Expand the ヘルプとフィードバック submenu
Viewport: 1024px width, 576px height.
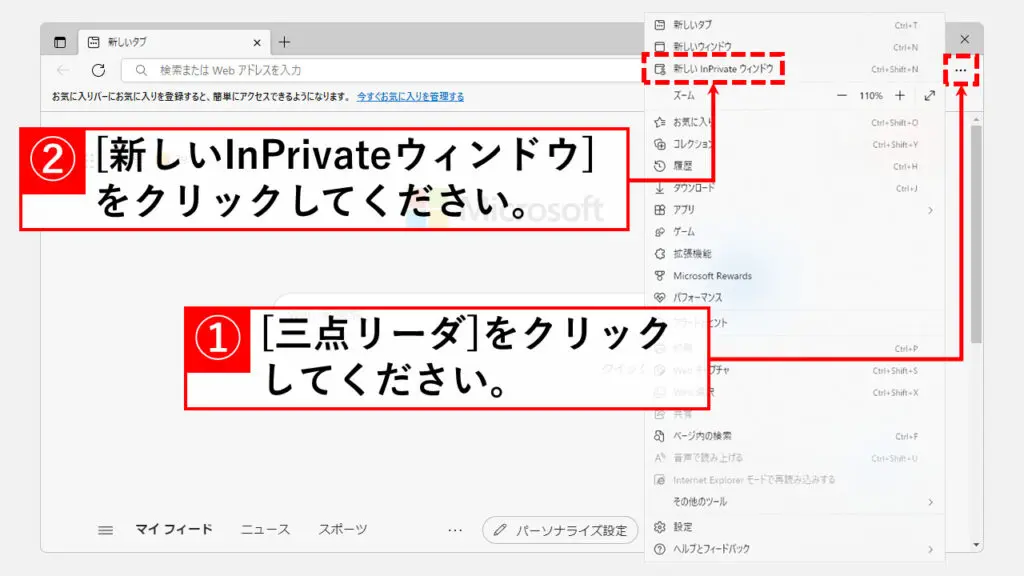(930, 549)
